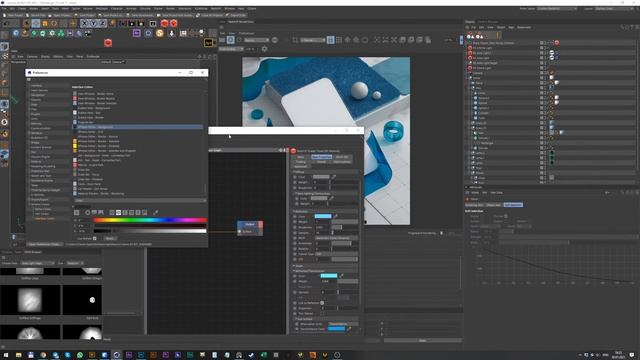Image resolution: width=640 pixels, height=360 pixels.
Task: Open the Windows Start menu
Action: click(6, 355)
